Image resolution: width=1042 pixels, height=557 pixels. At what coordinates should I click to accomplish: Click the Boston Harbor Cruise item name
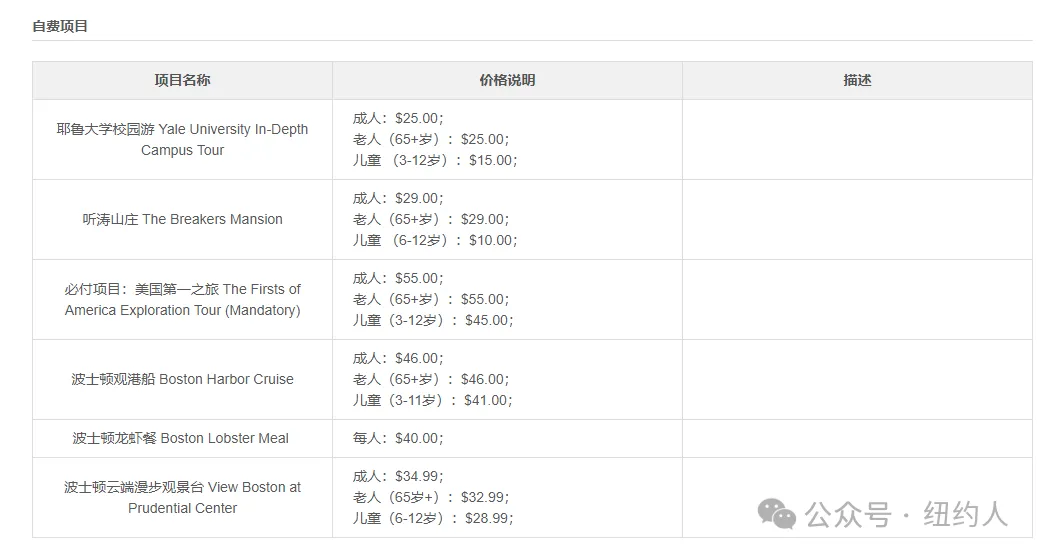click(x=182, y=380)
